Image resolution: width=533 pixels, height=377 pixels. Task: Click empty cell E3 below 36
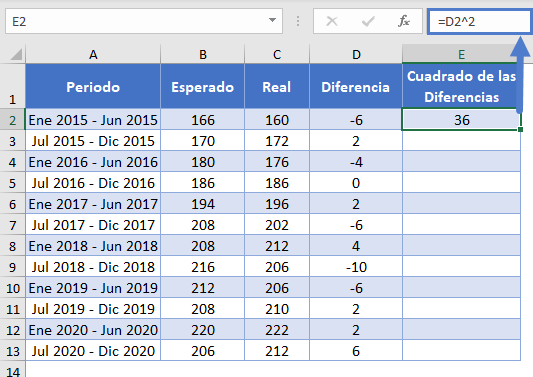pos(461,141)
